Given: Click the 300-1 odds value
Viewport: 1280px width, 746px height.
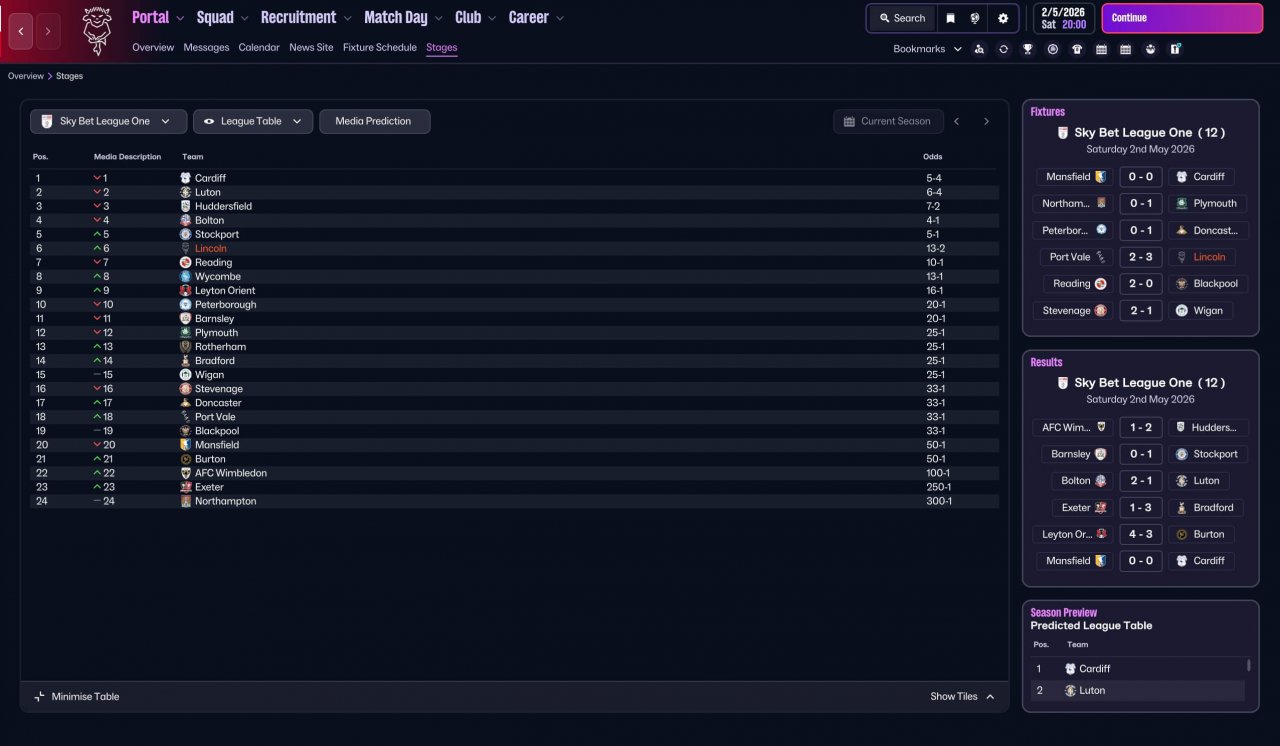Looking at the screenshot, I should 939,501.
